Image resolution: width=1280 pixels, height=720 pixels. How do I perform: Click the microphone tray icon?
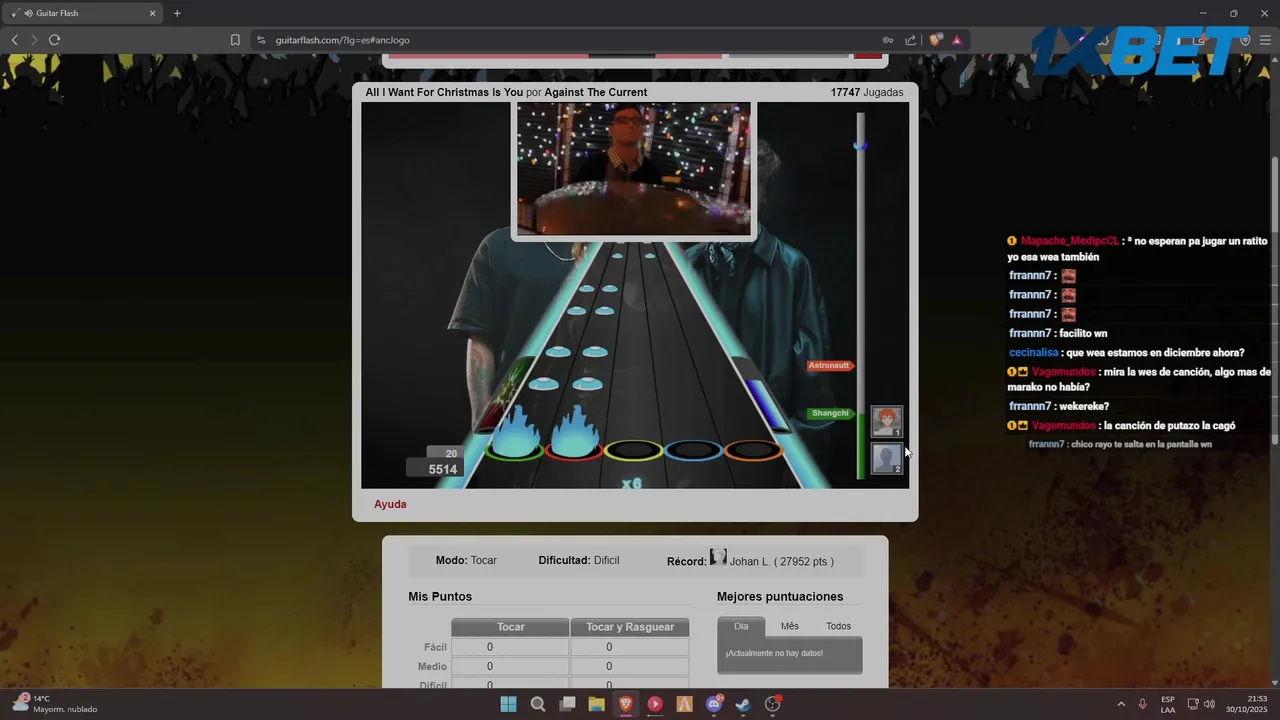1143,704
